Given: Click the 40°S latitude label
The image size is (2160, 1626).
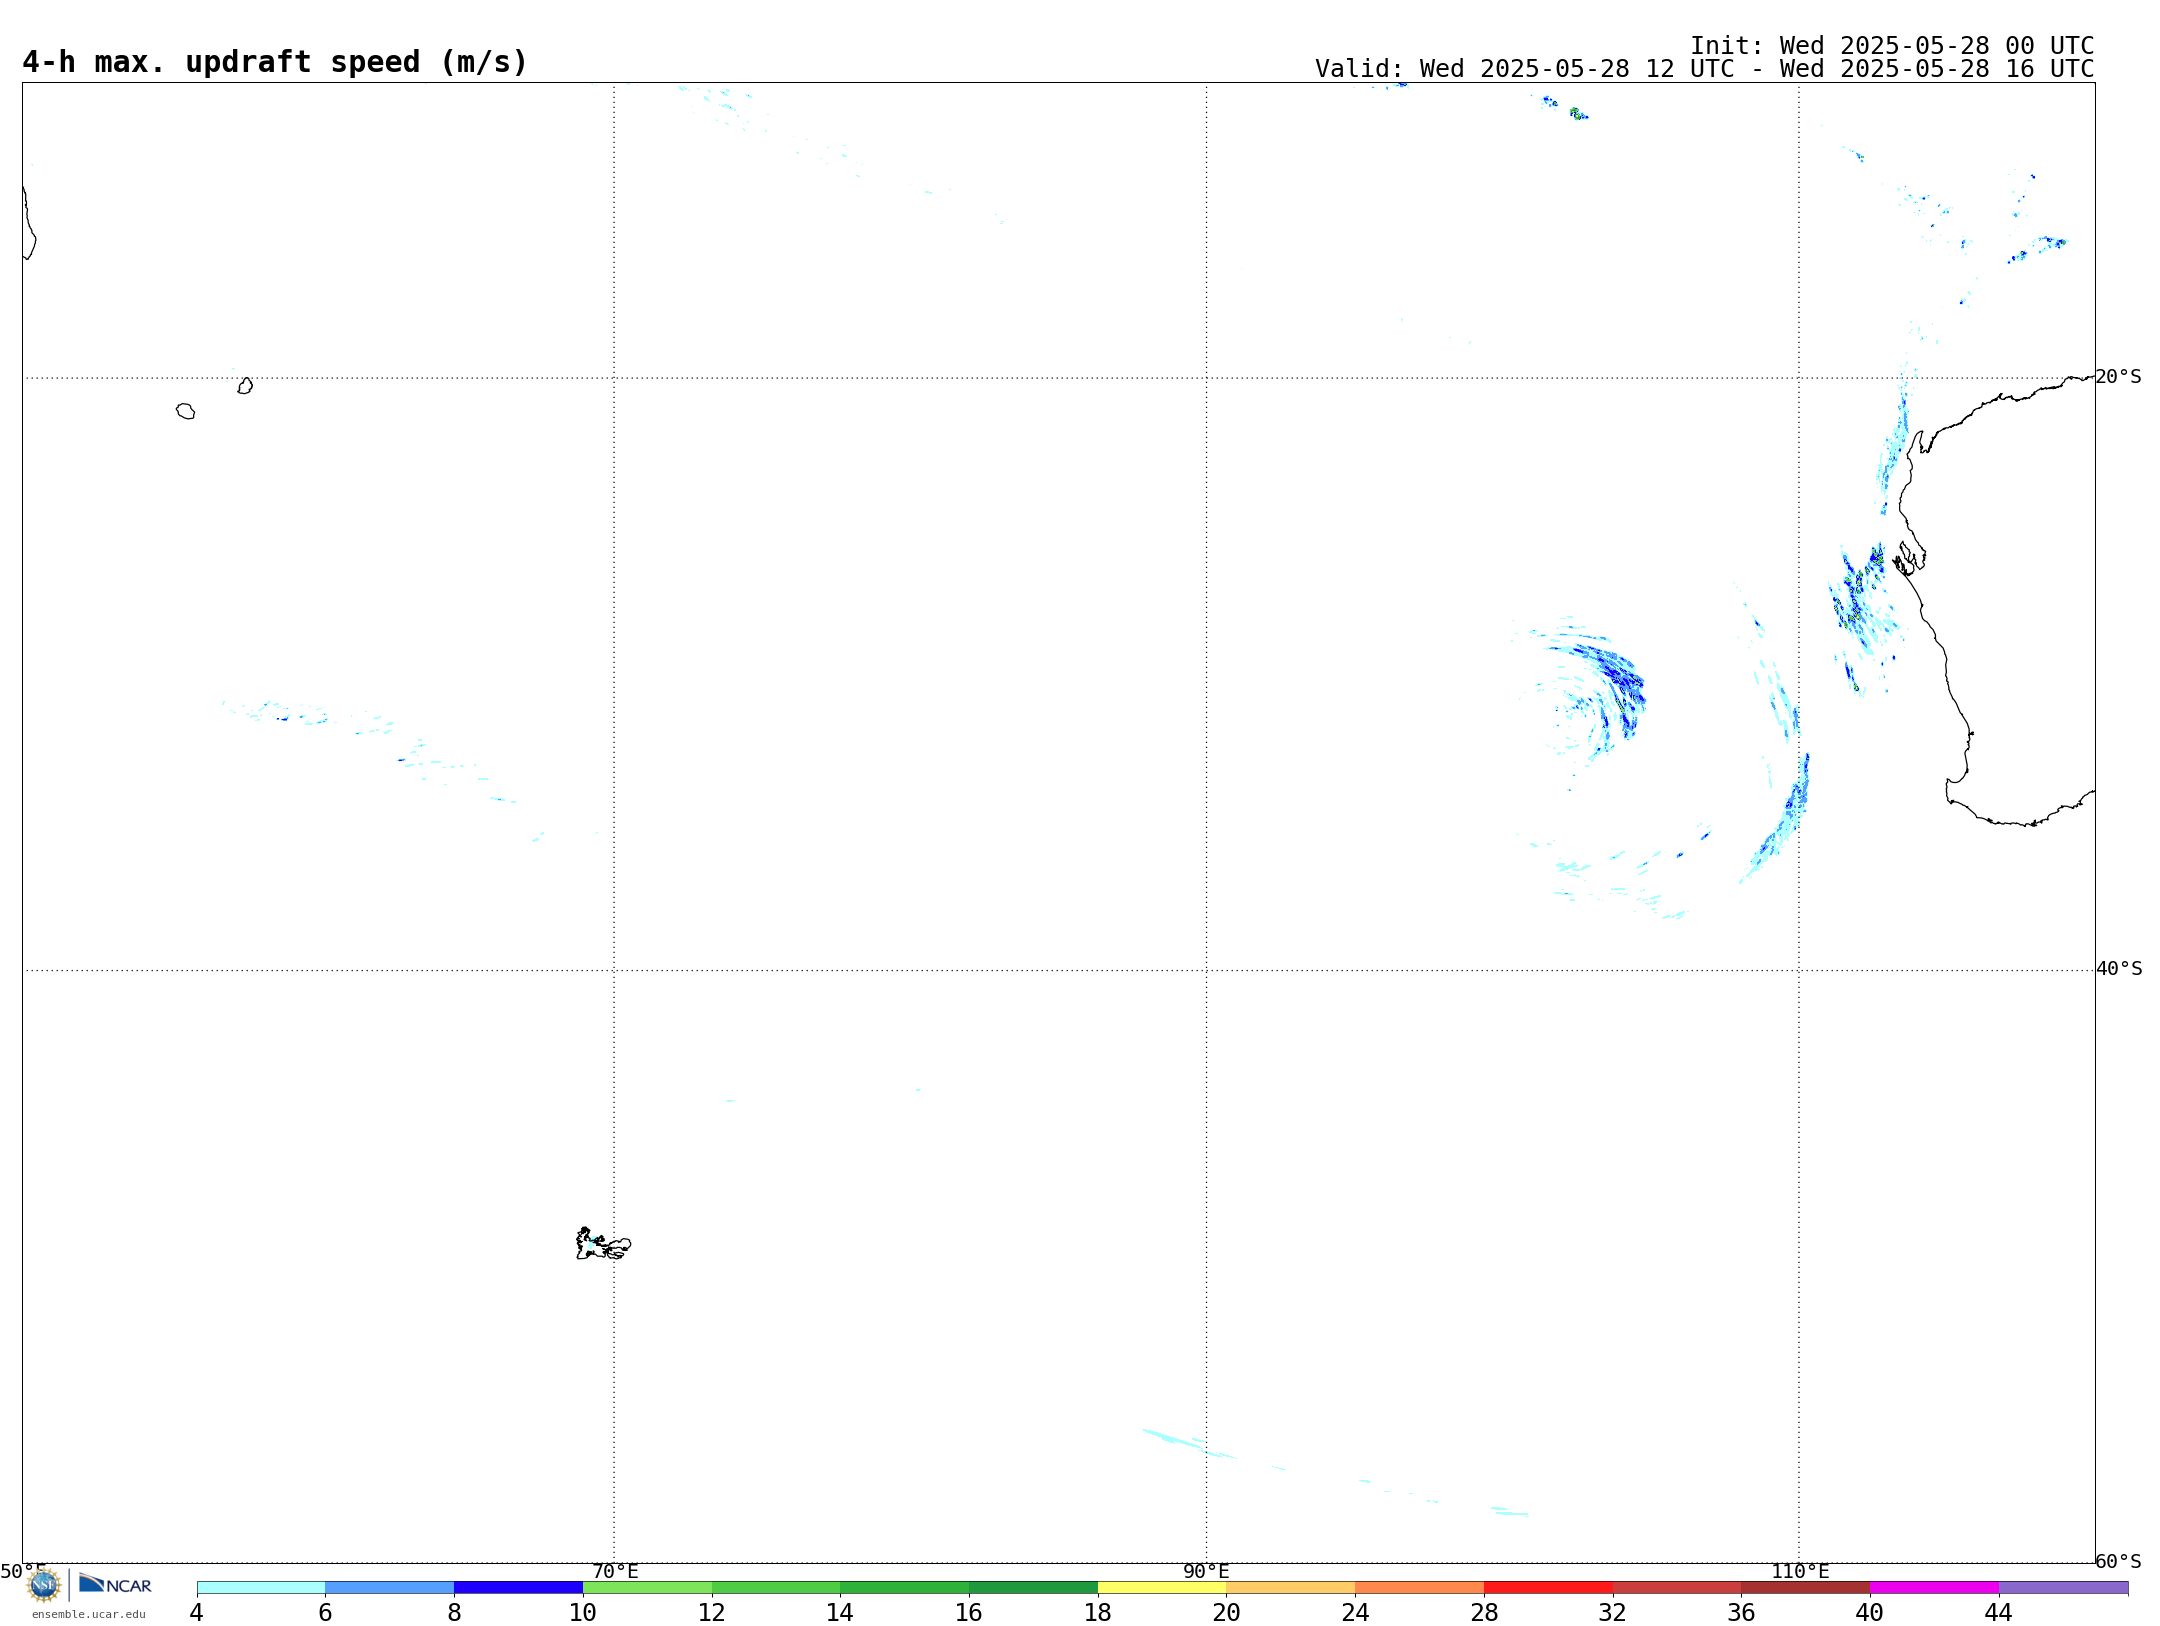Looking at the screenshot, I should pos(2119,969).
